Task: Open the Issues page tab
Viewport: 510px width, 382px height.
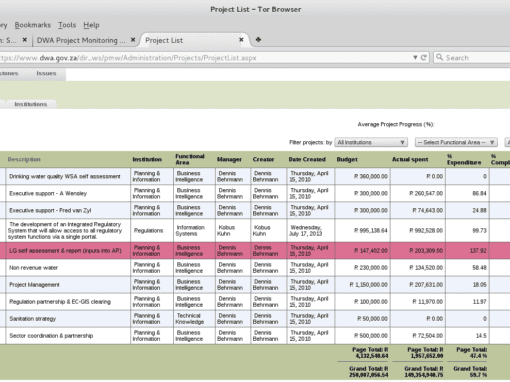Action: [x=46, y=73]
